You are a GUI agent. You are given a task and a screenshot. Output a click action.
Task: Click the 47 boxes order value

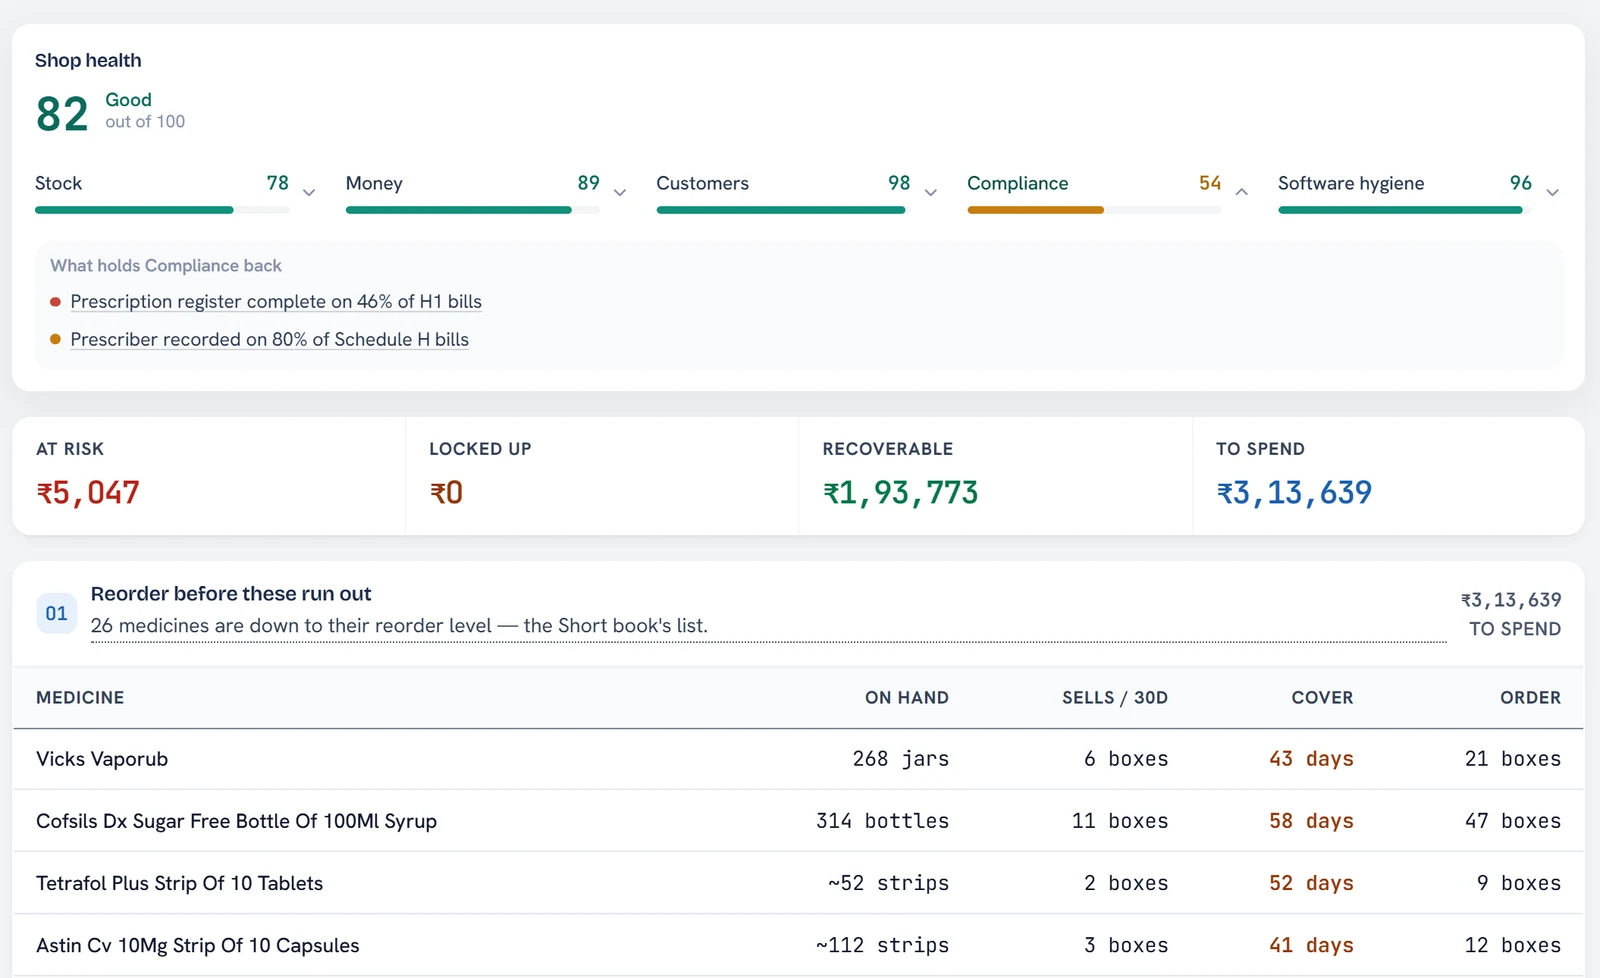[1513, 821]
